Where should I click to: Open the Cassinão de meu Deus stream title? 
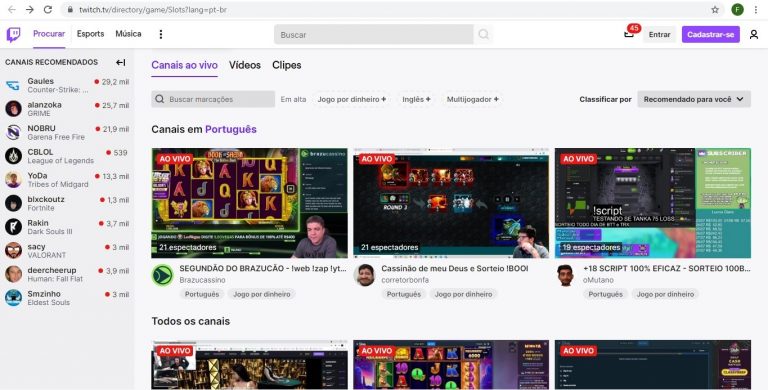coord(455,268)
